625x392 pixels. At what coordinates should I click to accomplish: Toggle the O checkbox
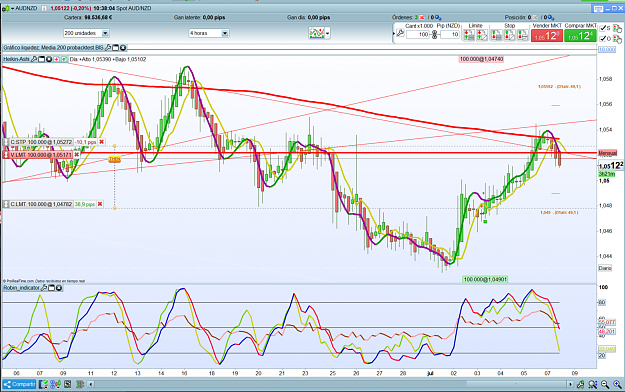click(x=603, y=39)
